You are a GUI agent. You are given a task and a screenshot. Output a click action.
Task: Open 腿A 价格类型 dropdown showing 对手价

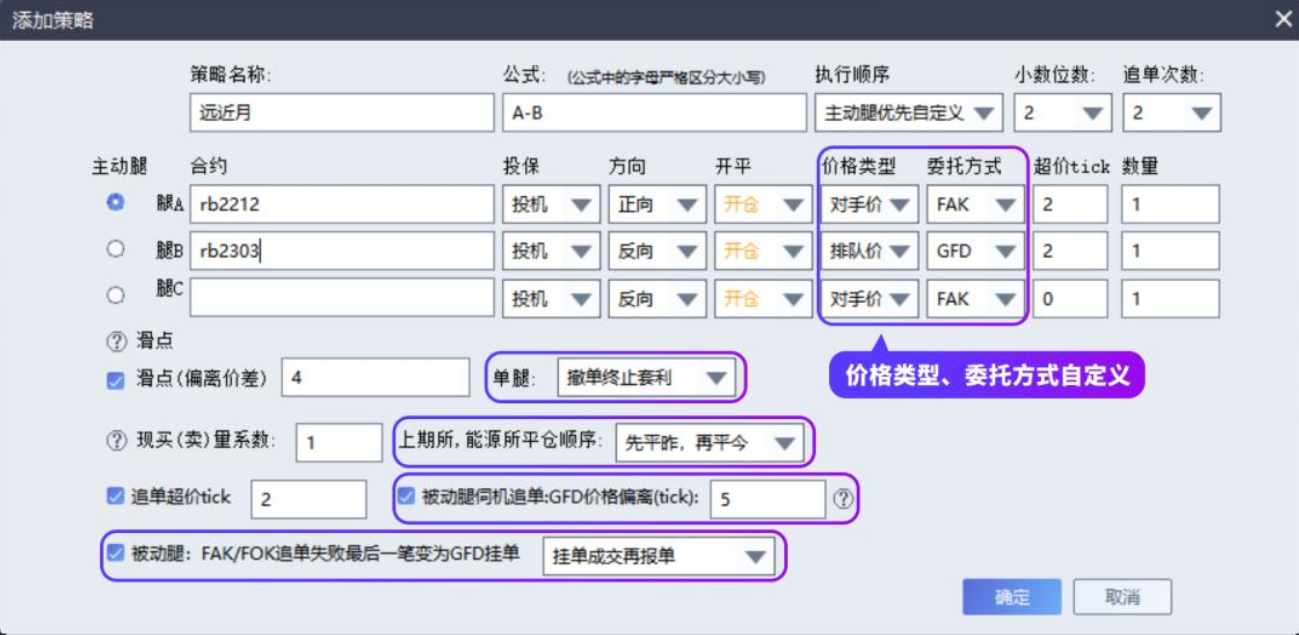click(869, 204)
